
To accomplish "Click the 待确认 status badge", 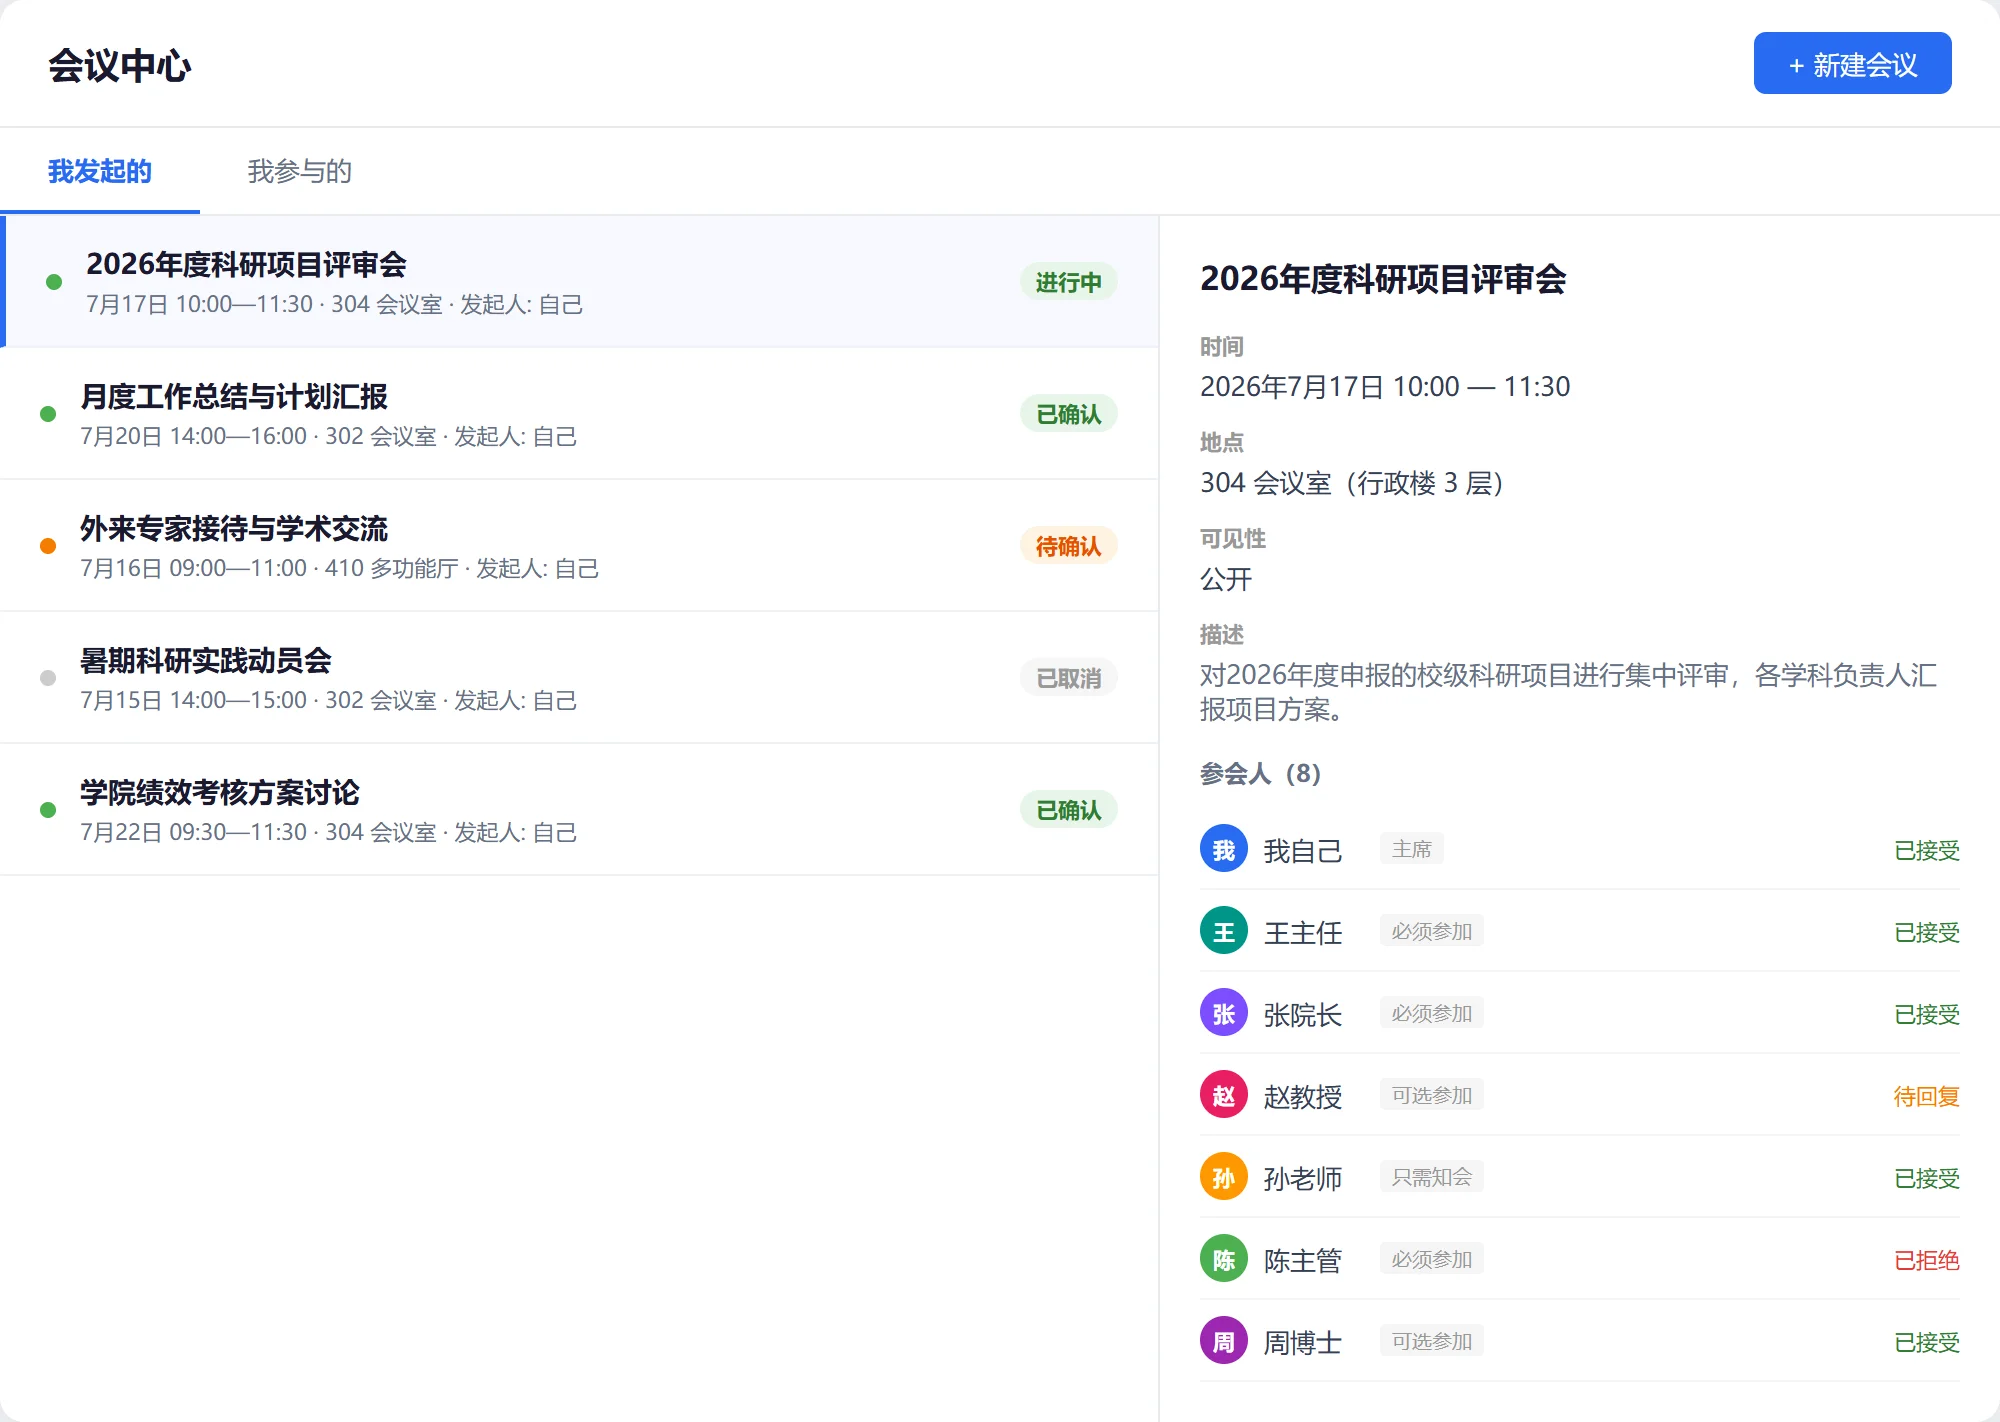I will pyautogui.click(x=1068, y=546).
